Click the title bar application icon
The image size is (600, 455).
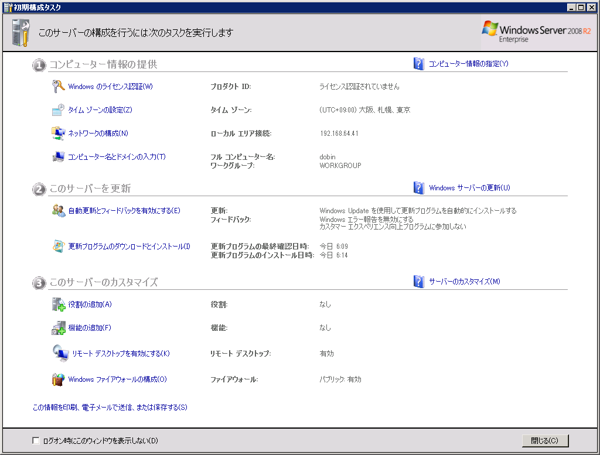coord(8,7)
